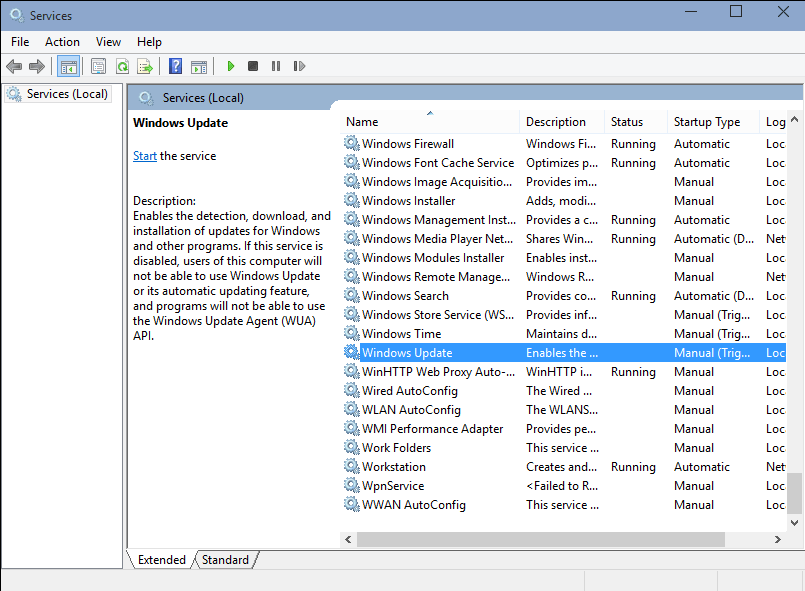
Task: Open the View menu
Action: point(108,42)
